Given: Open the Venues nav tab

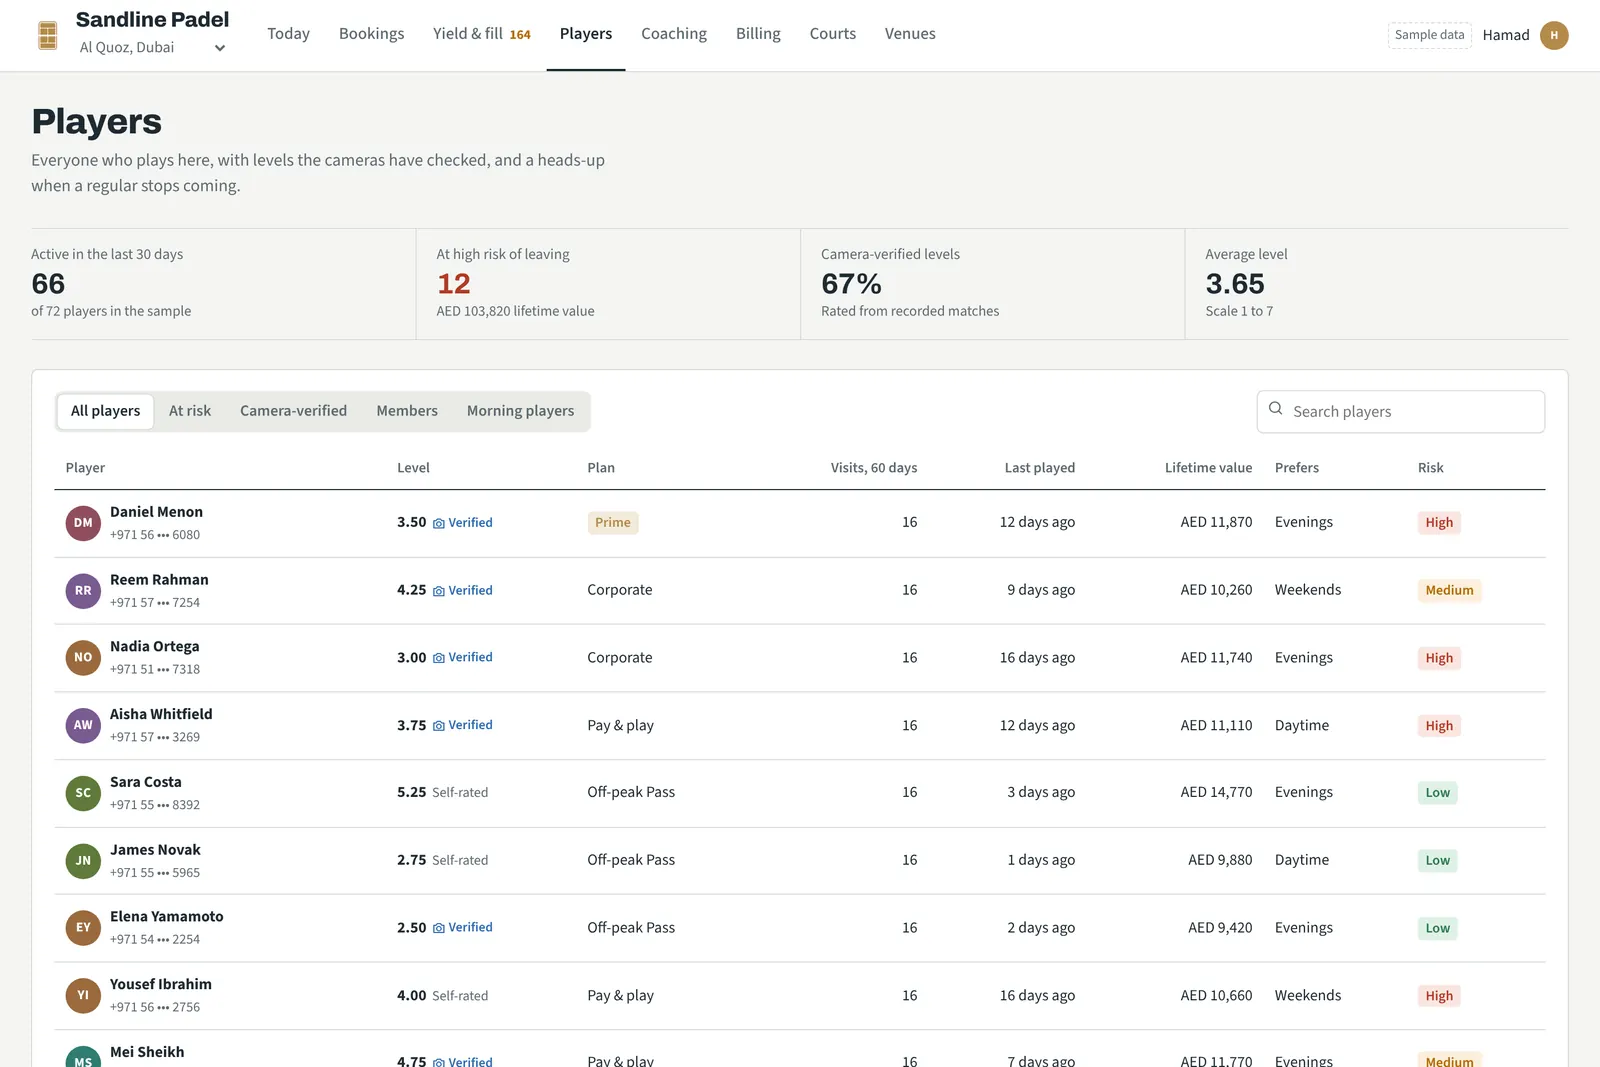Looking at the screenshot, I should (910, 34).
